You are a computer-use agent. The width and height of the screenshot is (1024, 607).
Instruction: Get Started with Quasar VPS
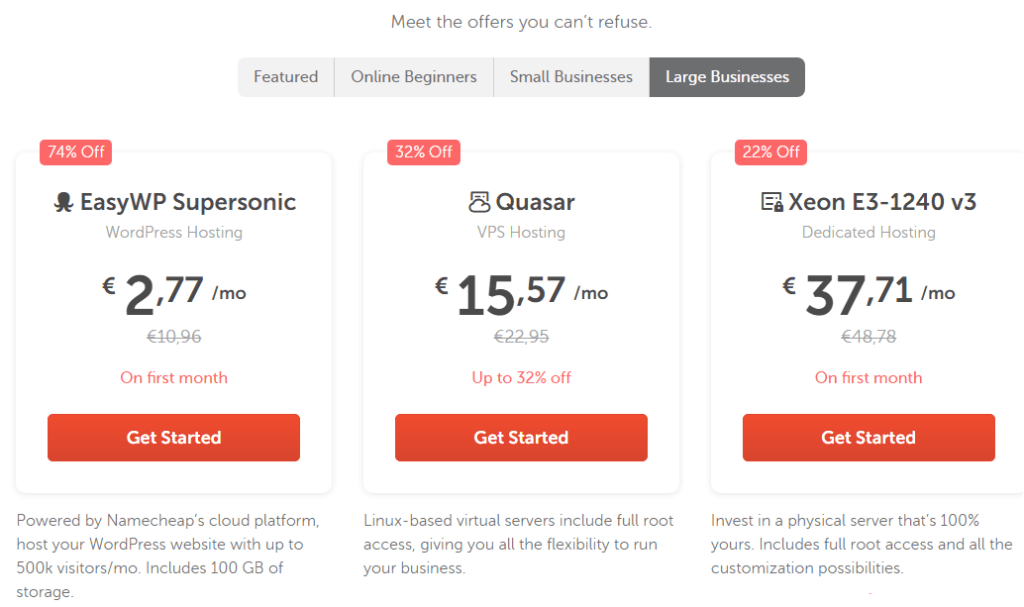click(521, 438)
